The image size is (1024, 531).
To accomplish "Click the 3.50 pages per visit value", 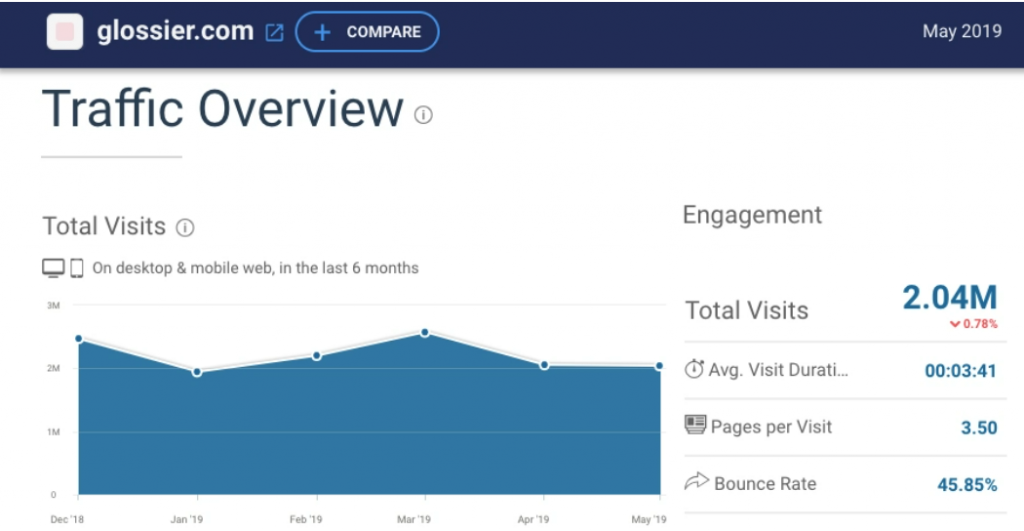I will [x=979, y=428].
